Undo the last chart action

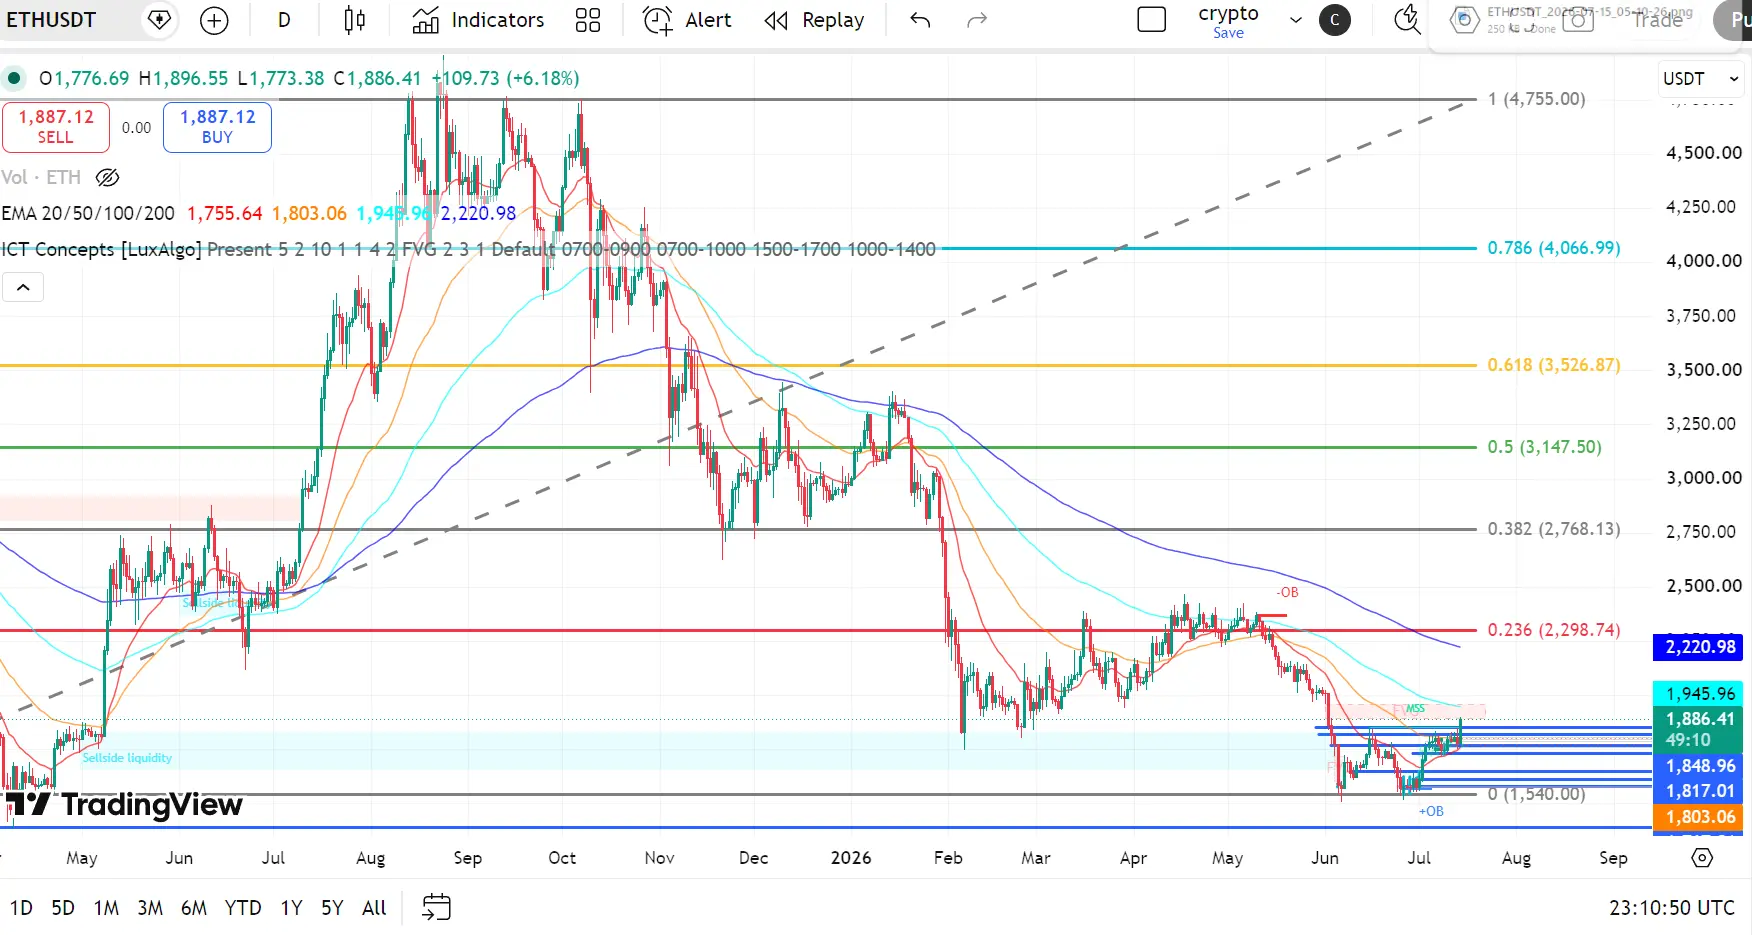pos(920,20)
